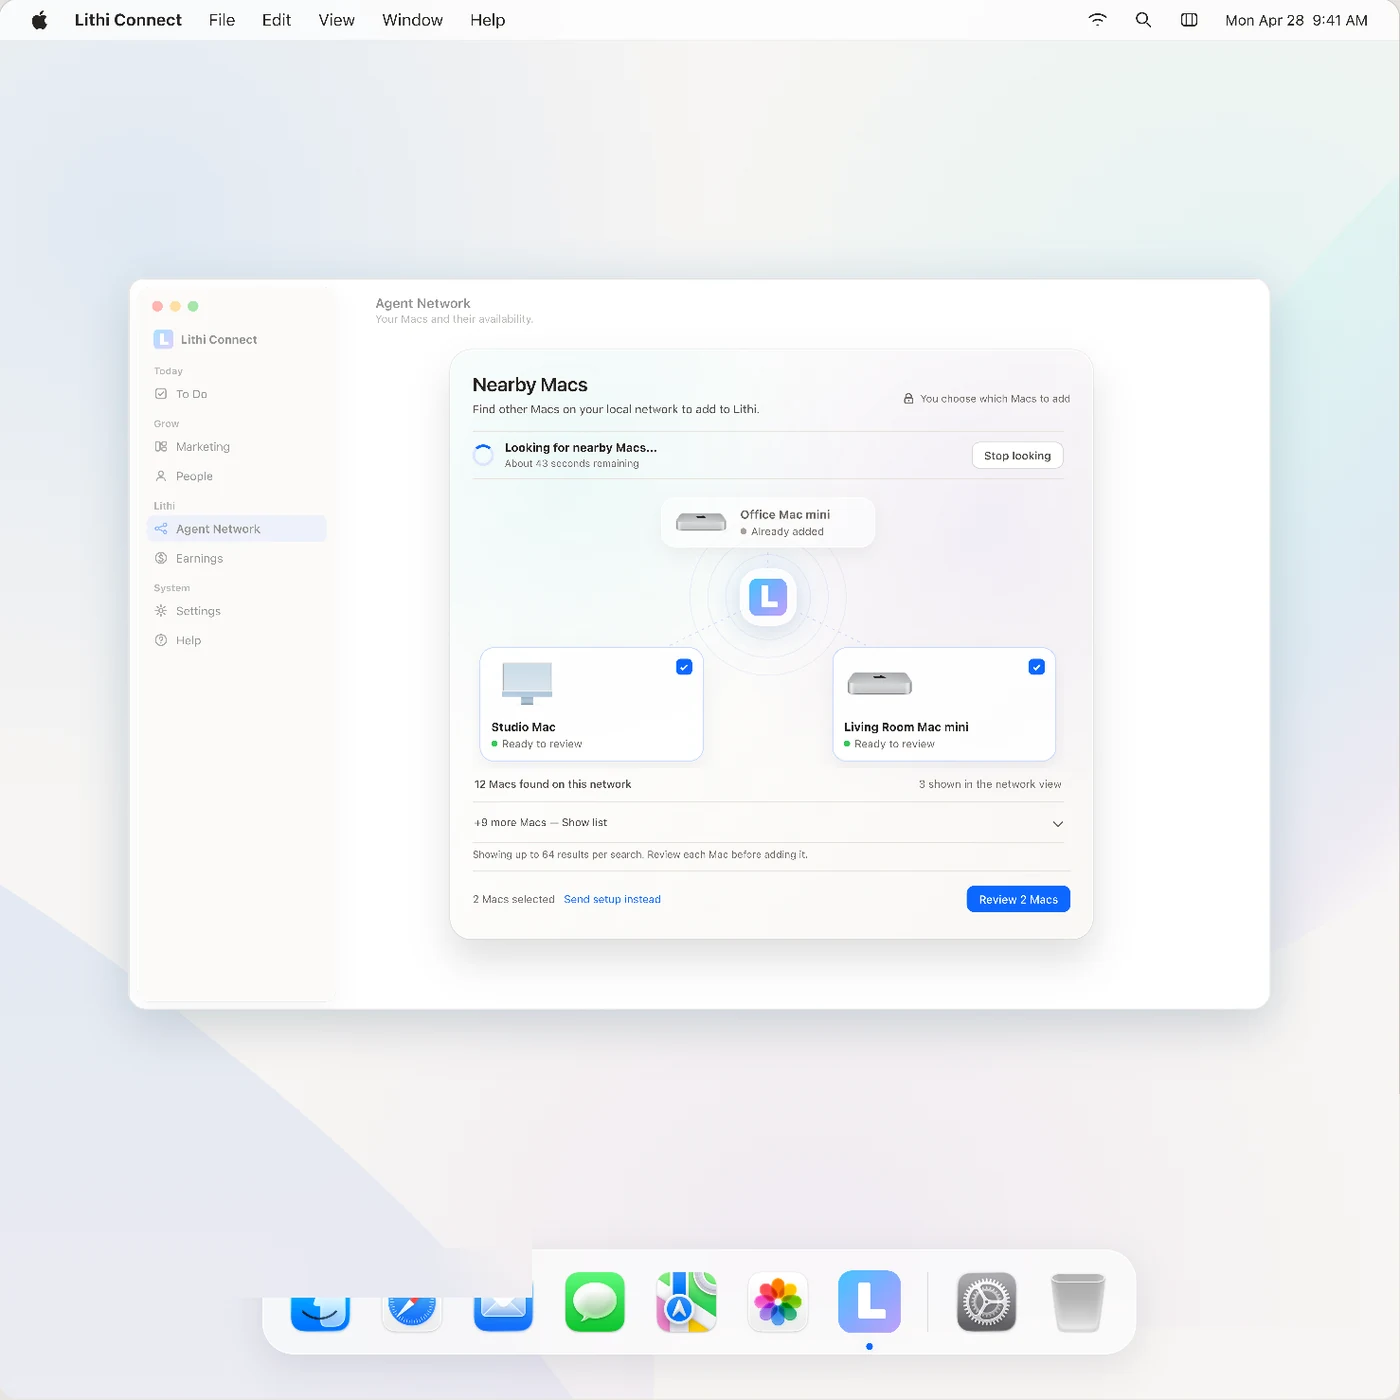Click the Lithi Connect logo in sidebar
The width and height of the screenshot is (1400, 1400).
pyautogui.click(x=163, y=339)
